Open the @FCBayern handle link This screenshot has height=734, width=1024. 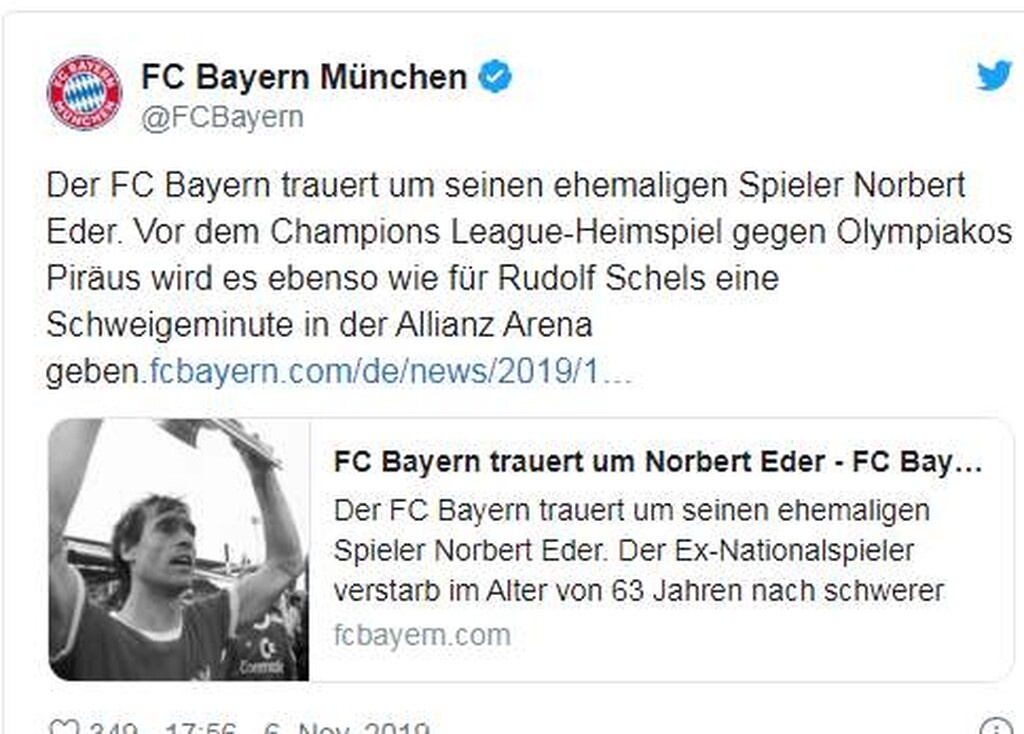tap(222, 117)
